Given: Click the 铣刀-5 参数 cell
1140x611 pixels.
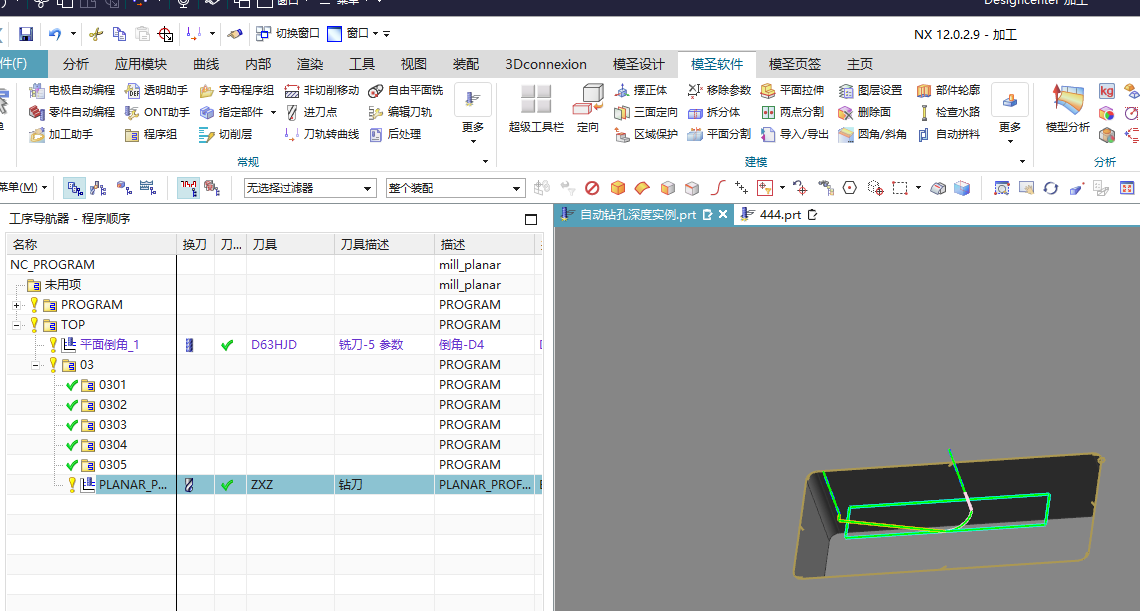Looking at the screenshot, I should (385, 345).
